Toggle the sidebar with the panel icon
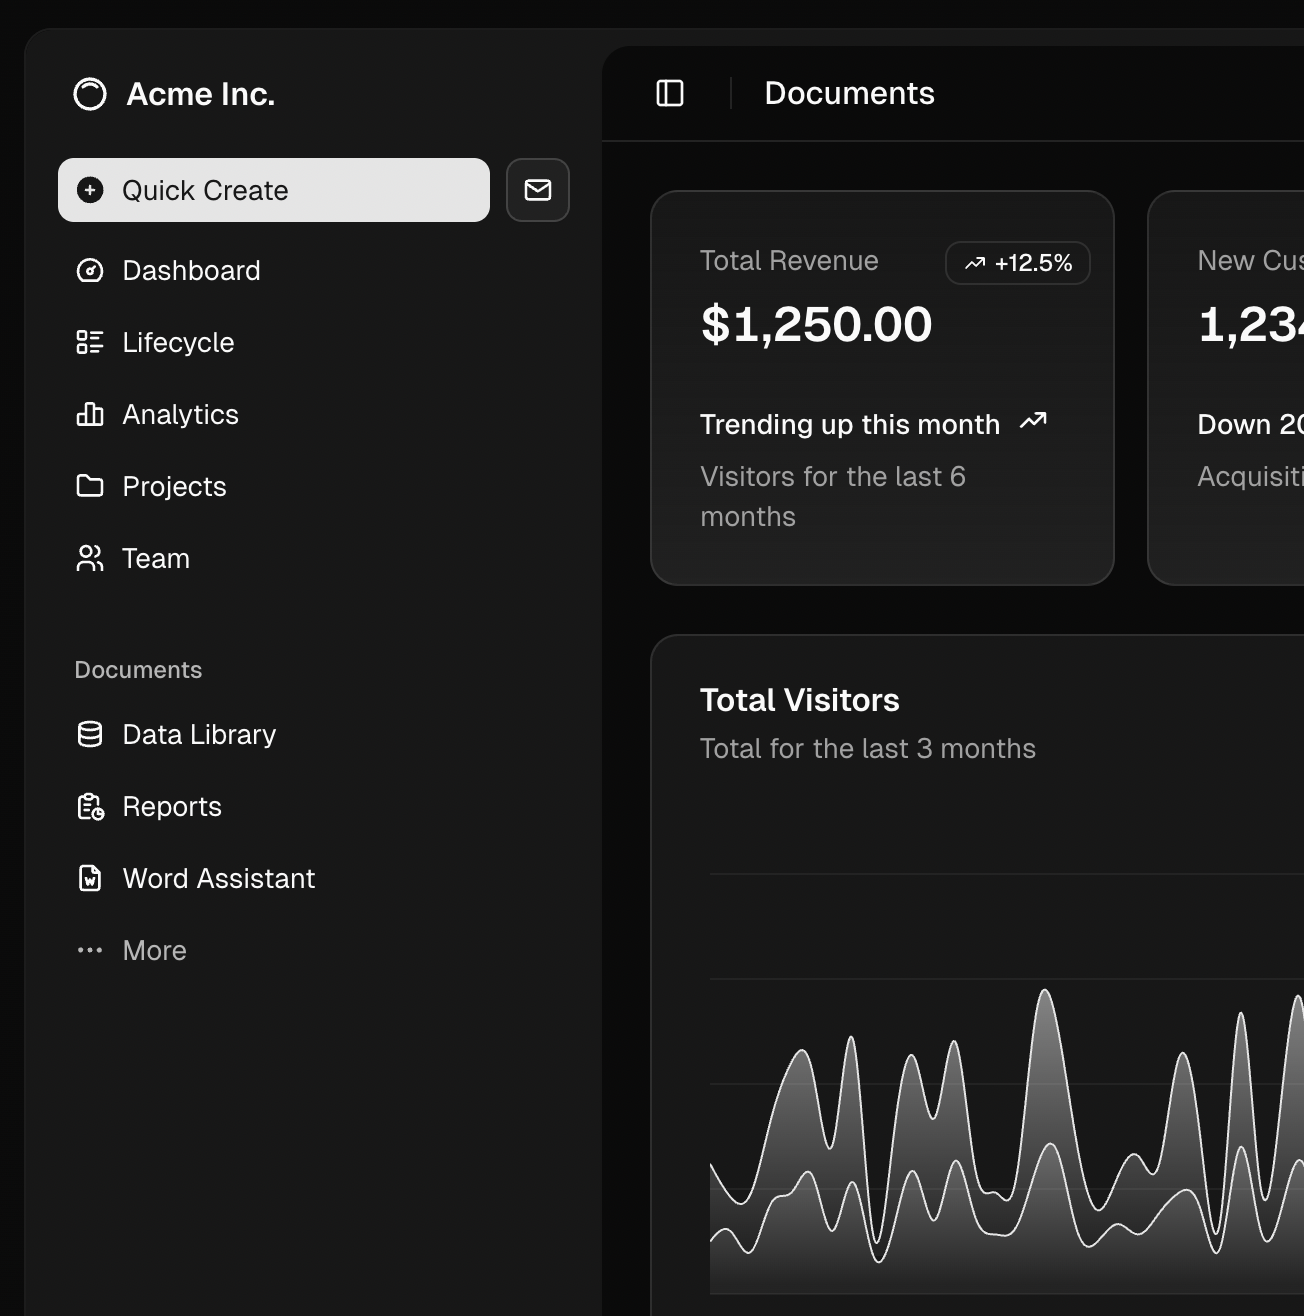 click(669, 92)
